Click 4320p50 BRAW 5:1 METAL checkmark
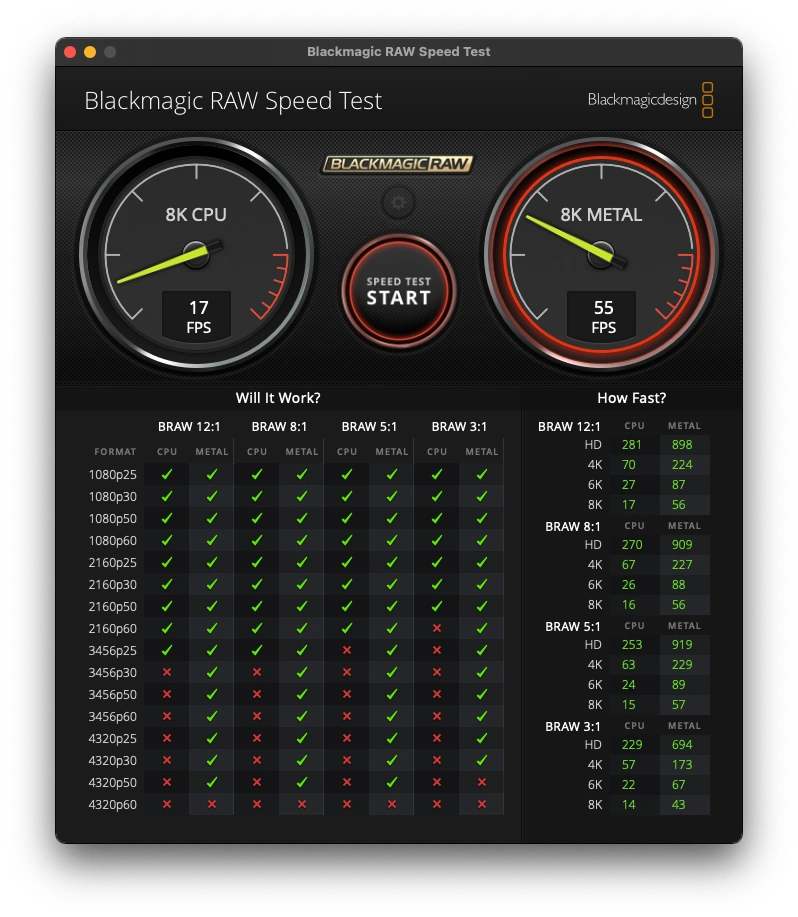 coord(392,782)
